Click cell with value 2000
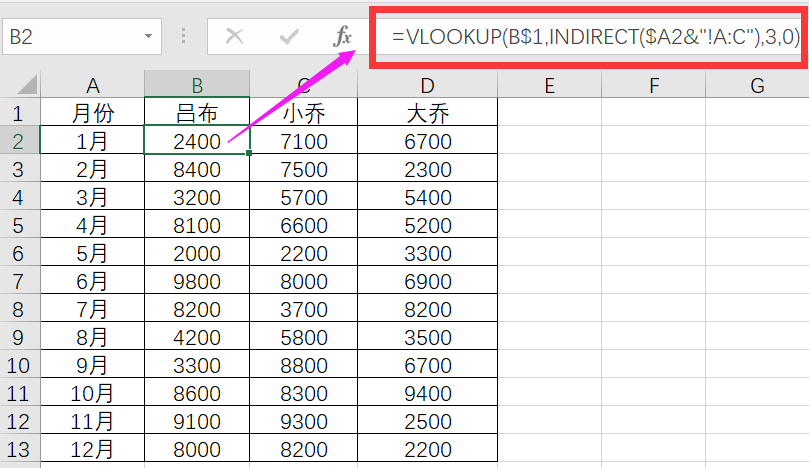This screenshot has height=468, width=809. (197, 253)
